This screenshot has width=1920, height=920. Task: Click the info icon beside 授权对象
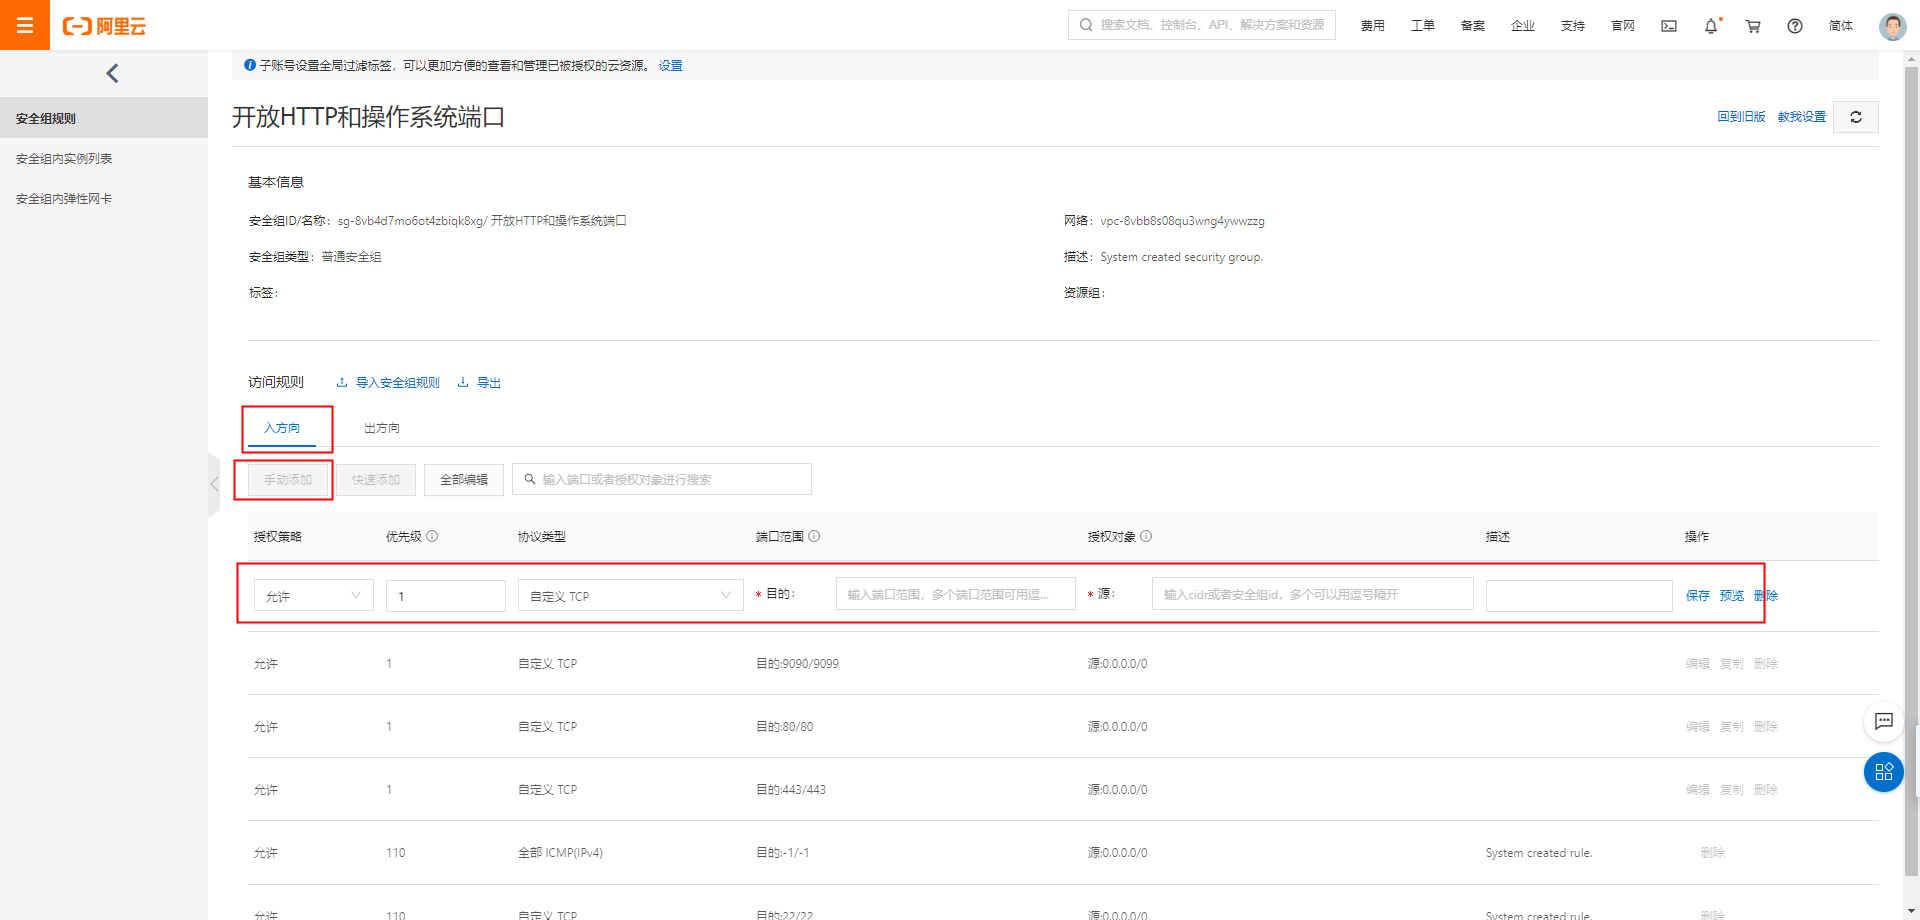click(1146, 536)
